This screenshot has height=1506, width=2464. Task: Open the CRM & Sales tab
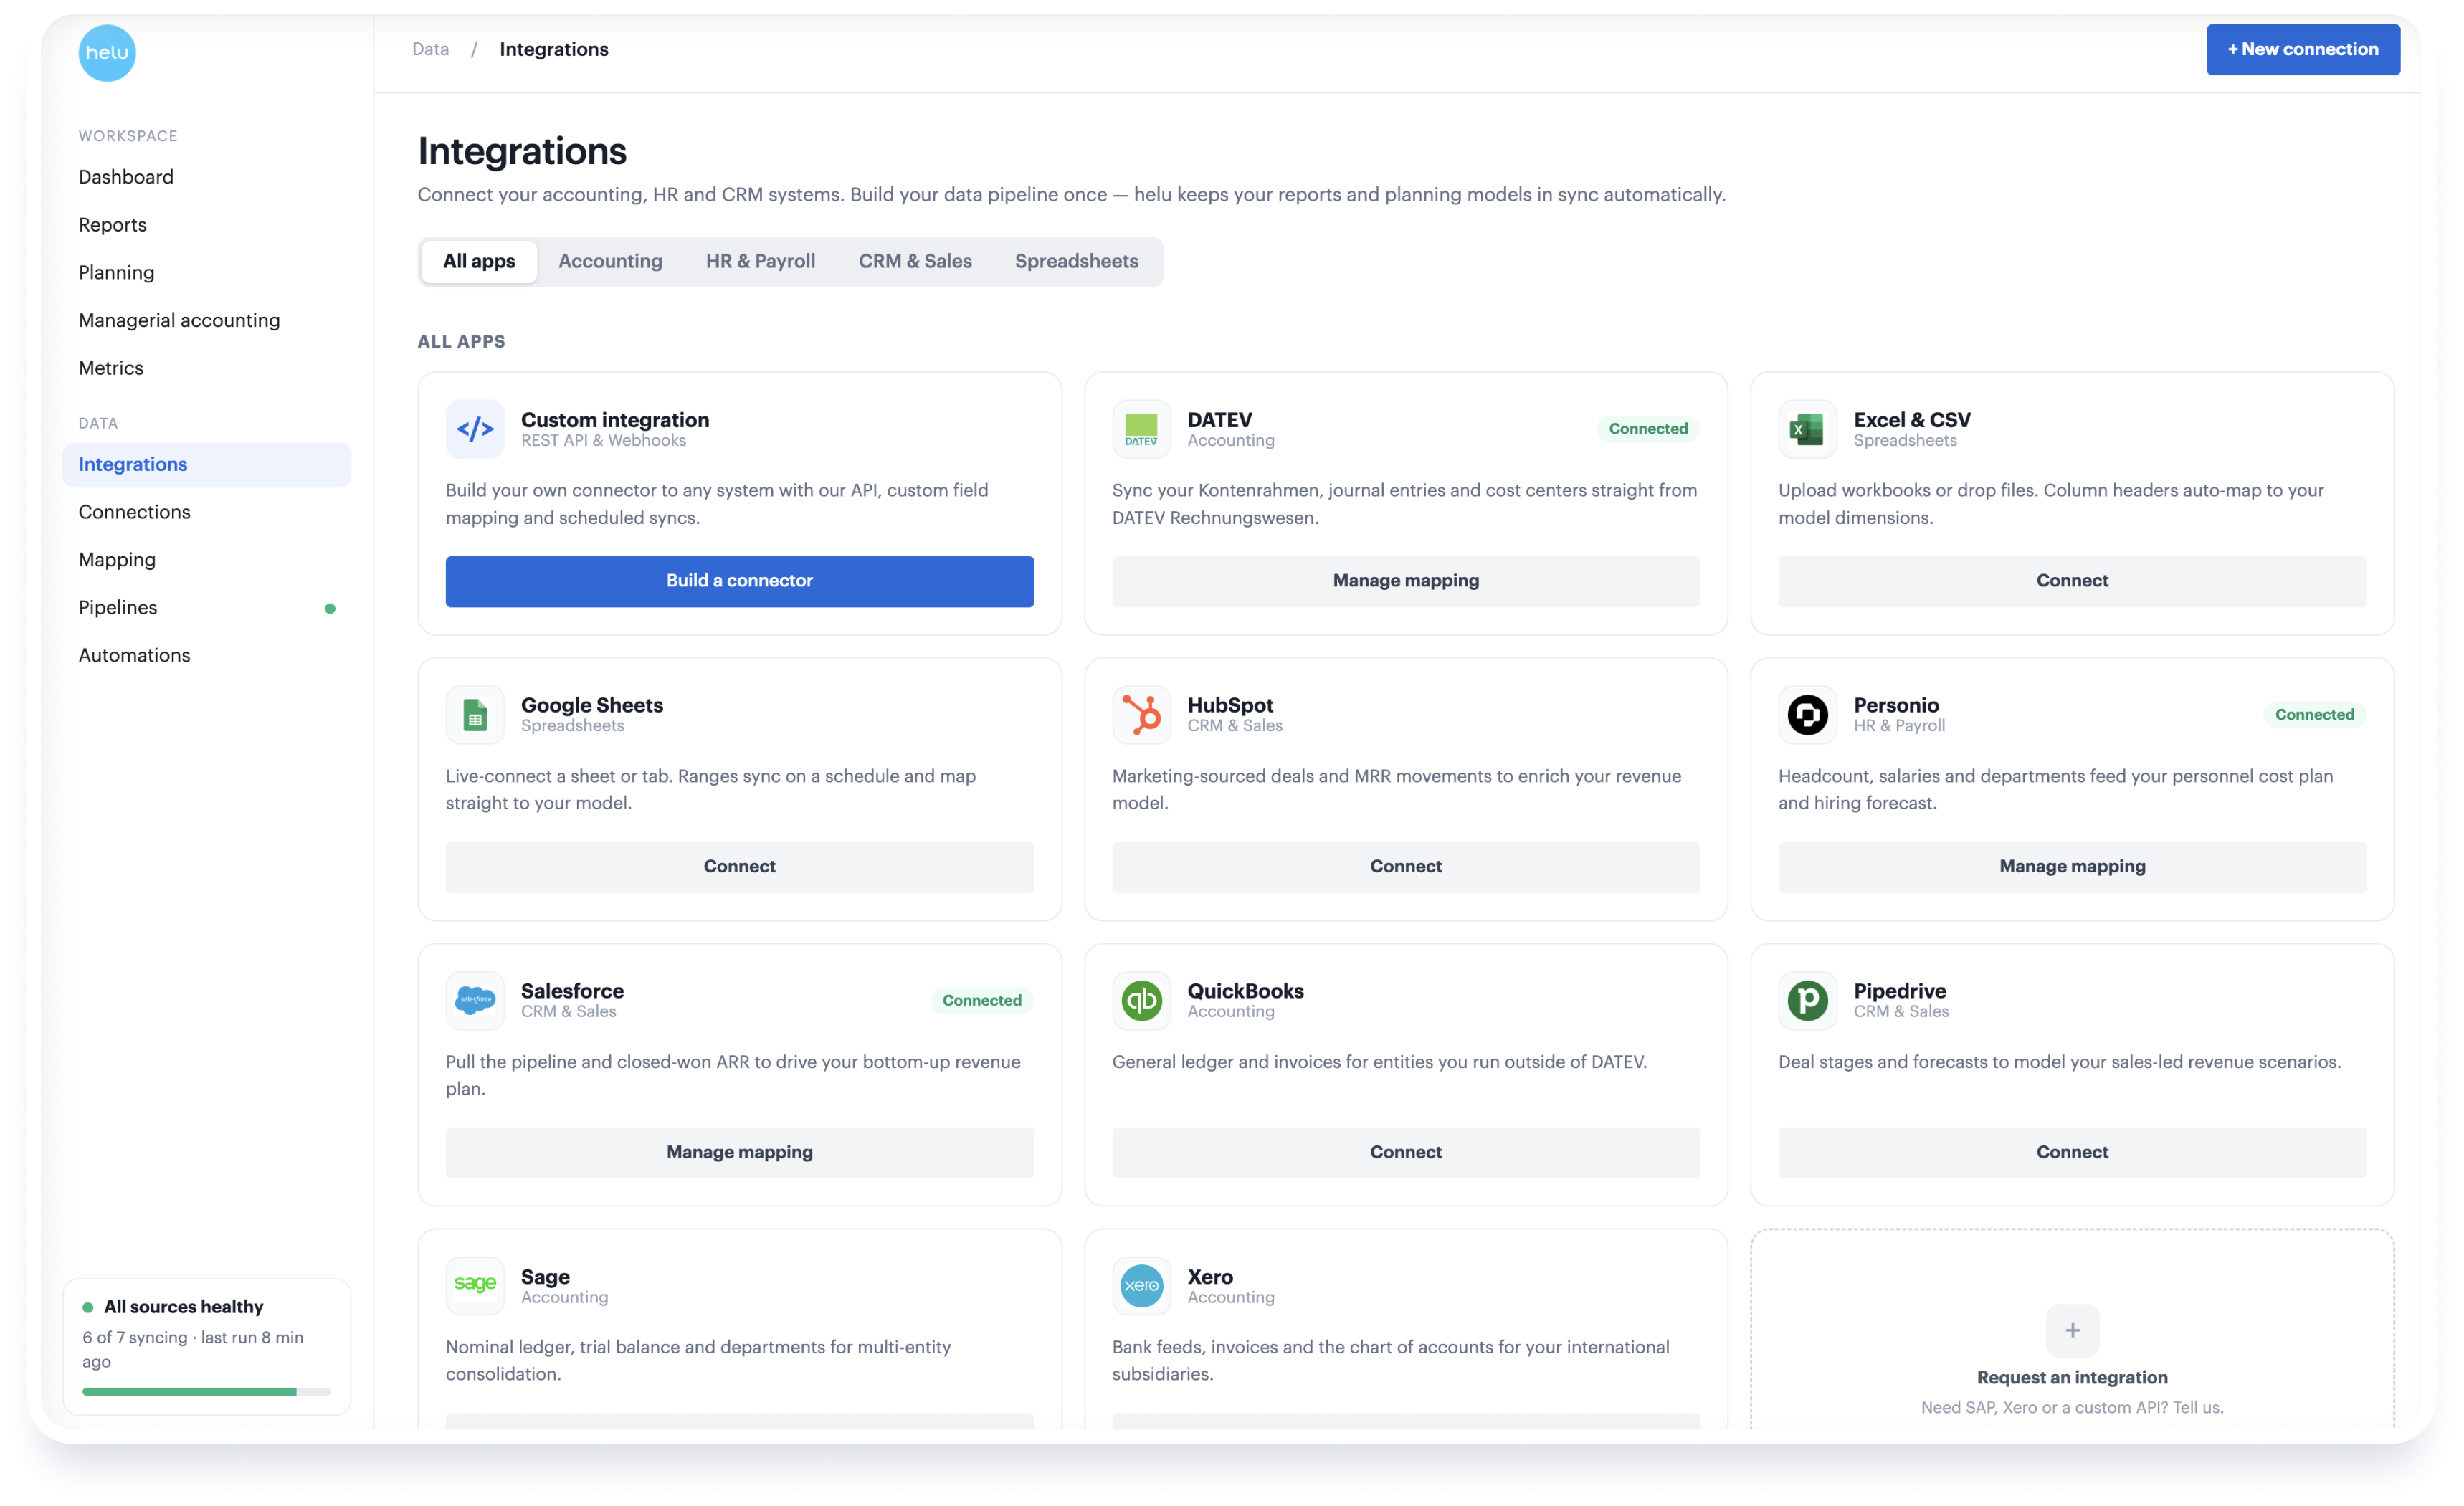pyautogui.click(x=915, y=261)
